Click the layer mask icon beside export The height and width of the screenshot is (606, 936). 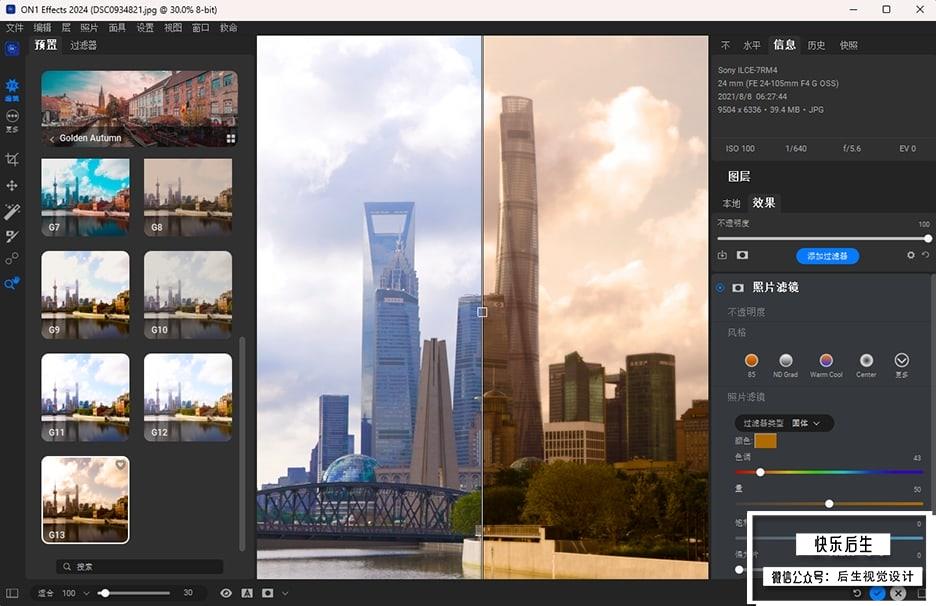click(742, 256)
